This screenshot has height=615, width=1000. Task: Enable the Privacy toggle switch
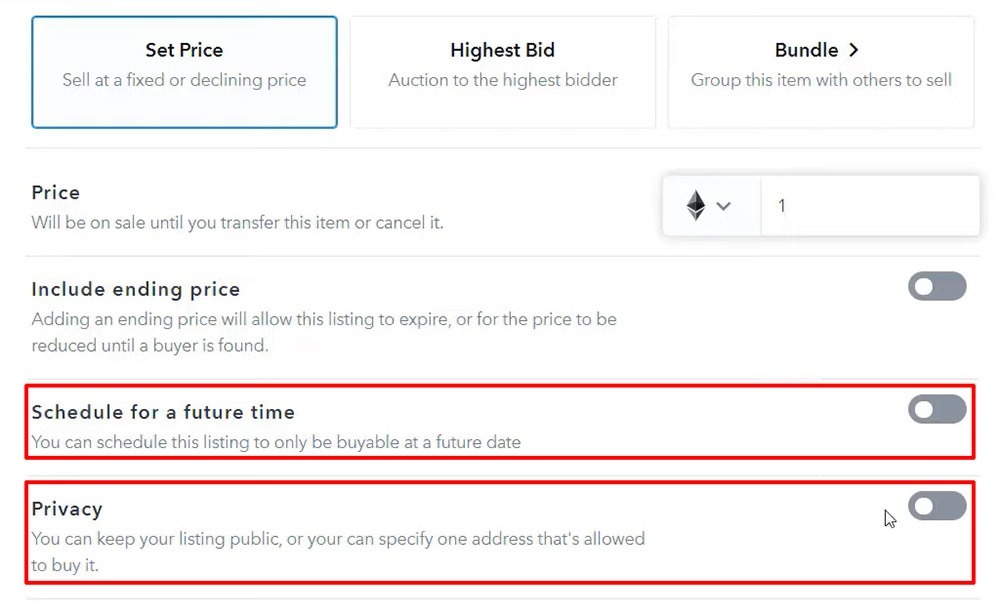click(936, 506)
